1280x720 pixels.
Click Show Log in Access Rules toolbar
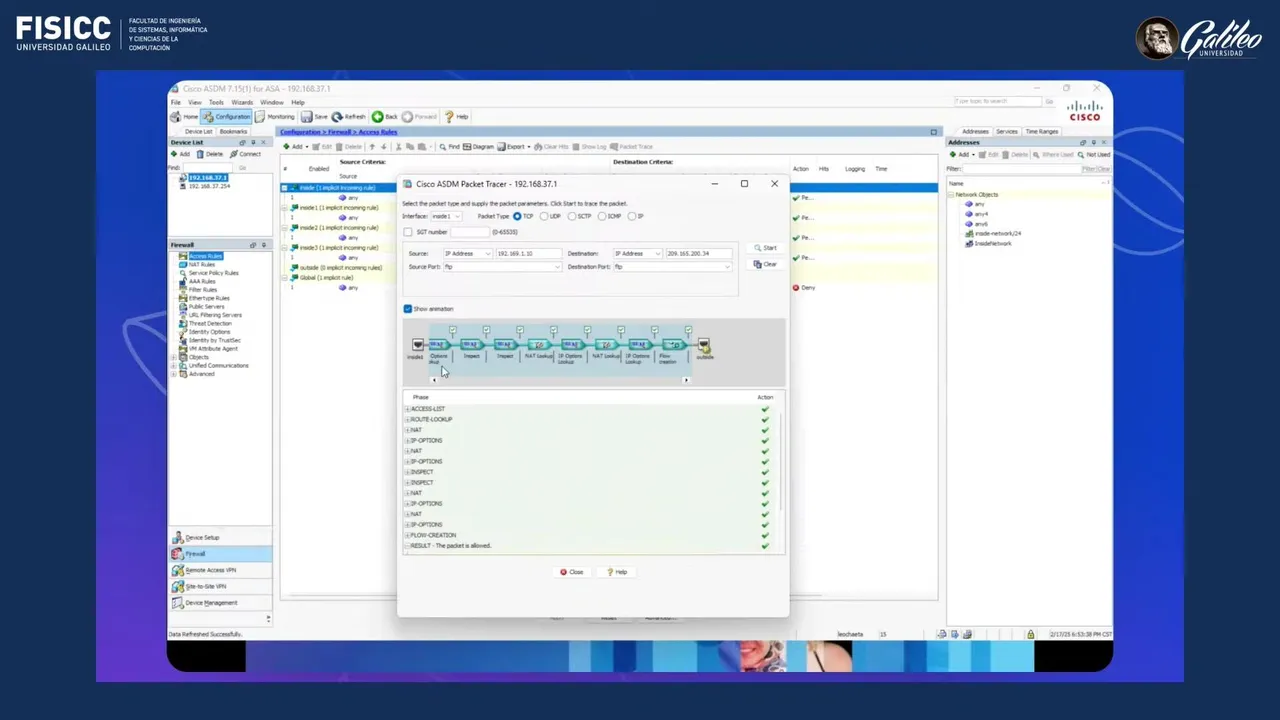590,147
